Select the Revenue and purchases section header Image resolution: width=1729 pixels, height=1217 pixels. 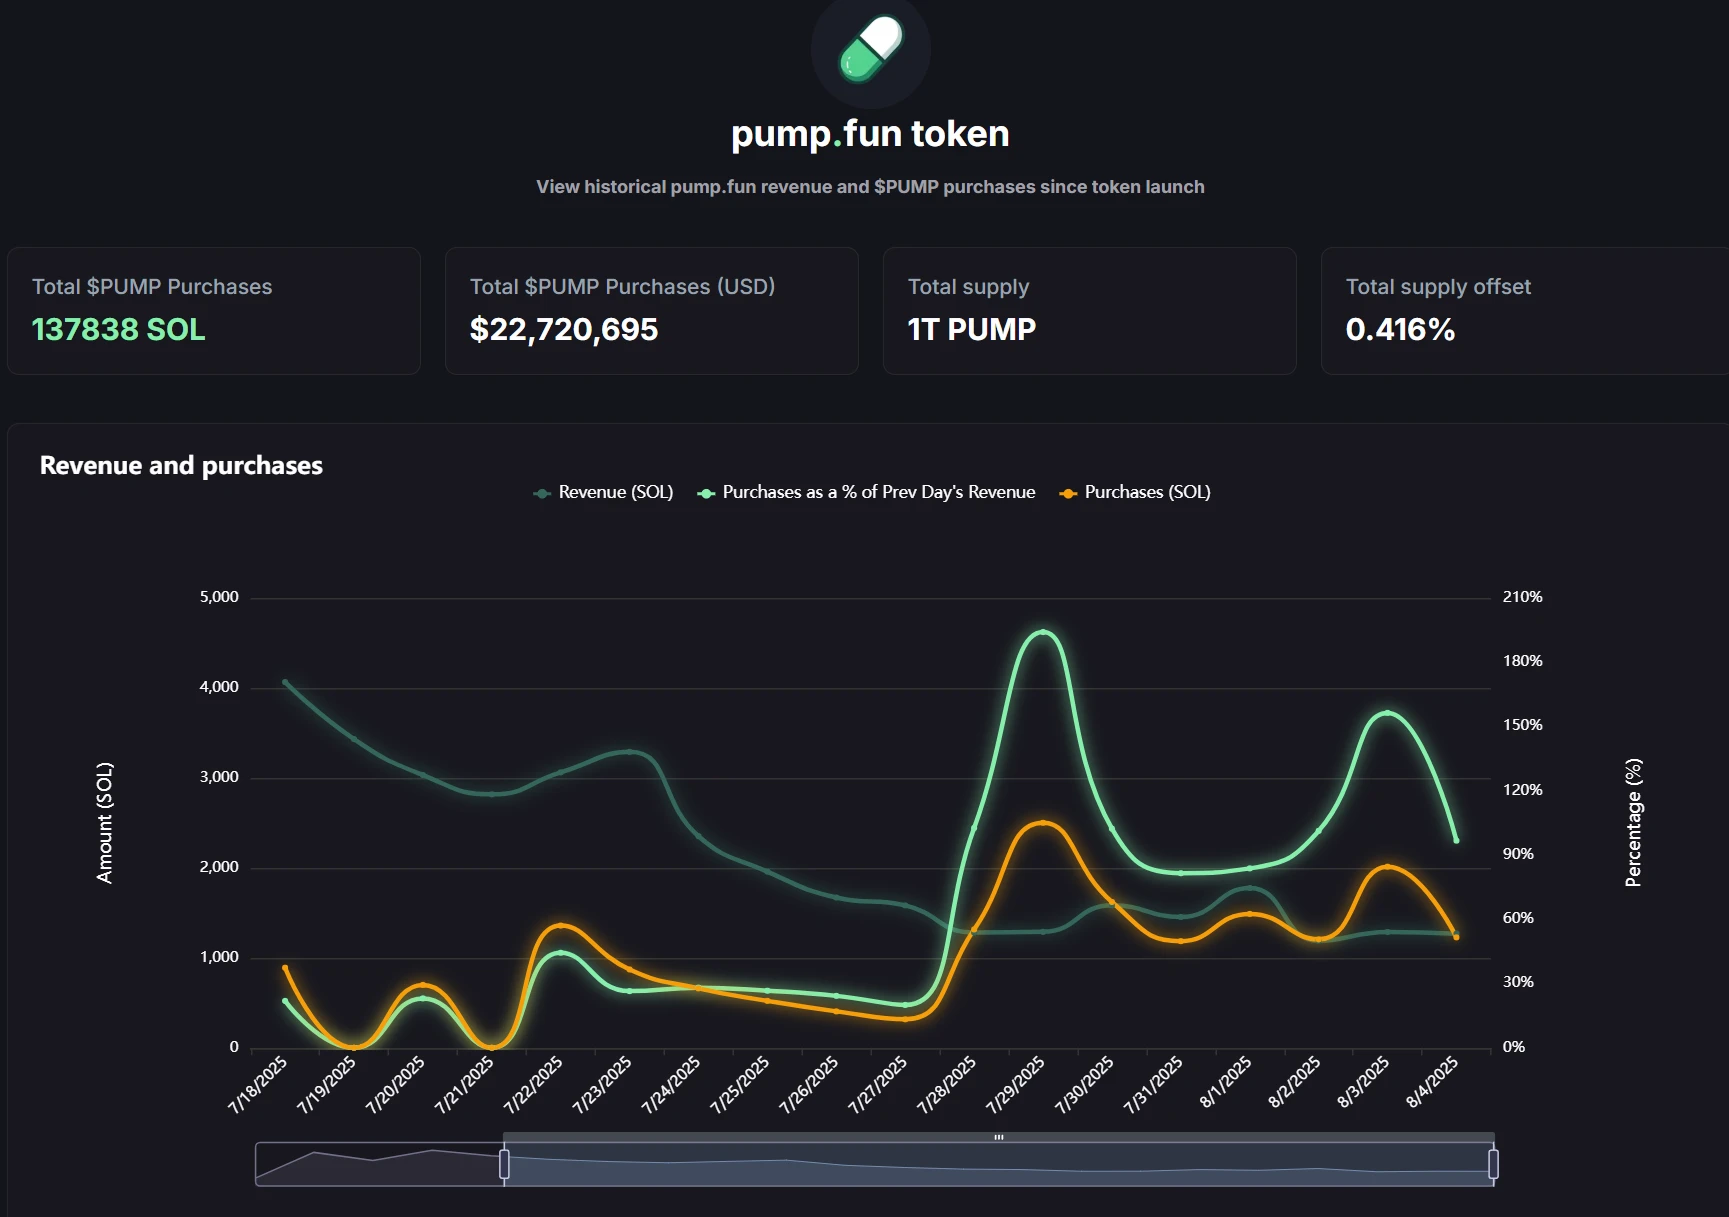pyautogui.click(x=180, y=465)
